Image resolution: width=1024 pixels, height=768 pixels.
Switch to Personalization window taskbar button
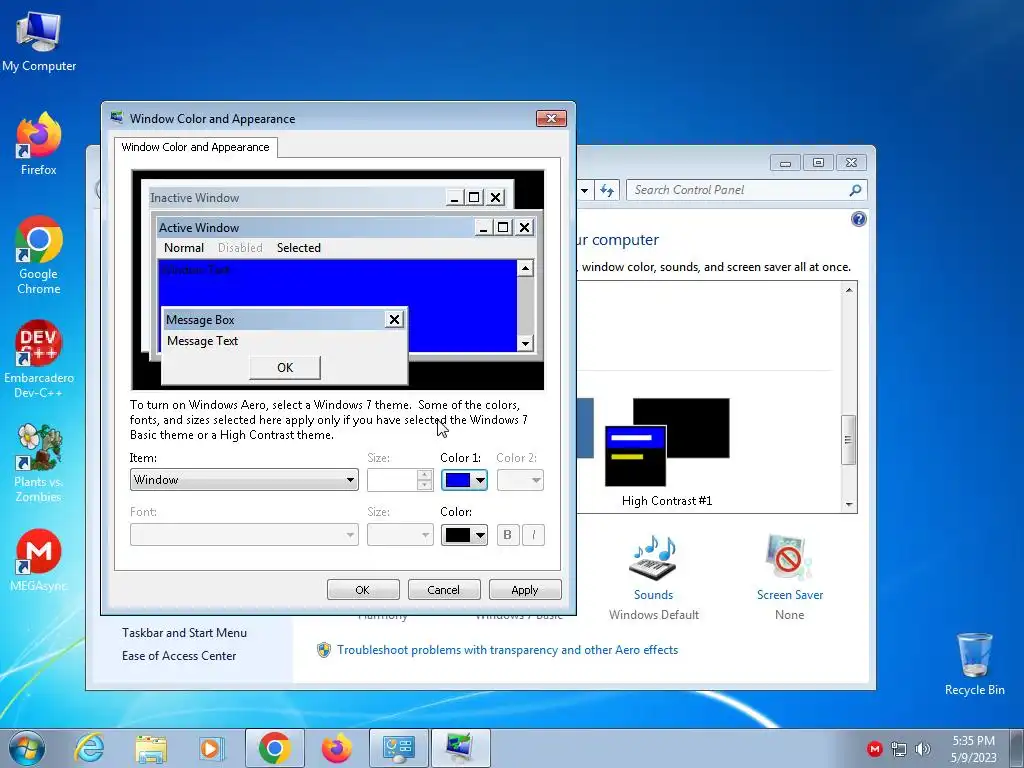tap(460, 748)
